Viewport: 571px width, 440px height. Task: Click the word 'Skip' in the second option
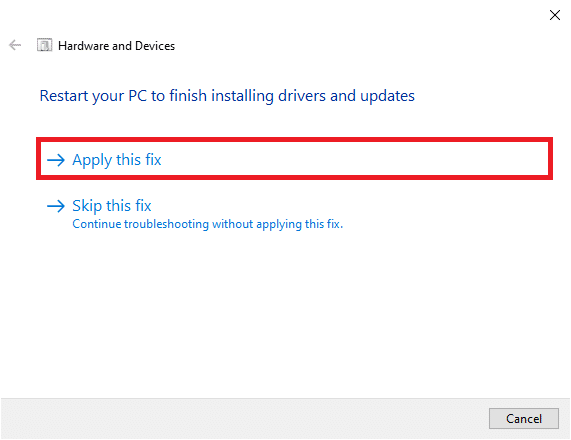click(x=87, y=206)
